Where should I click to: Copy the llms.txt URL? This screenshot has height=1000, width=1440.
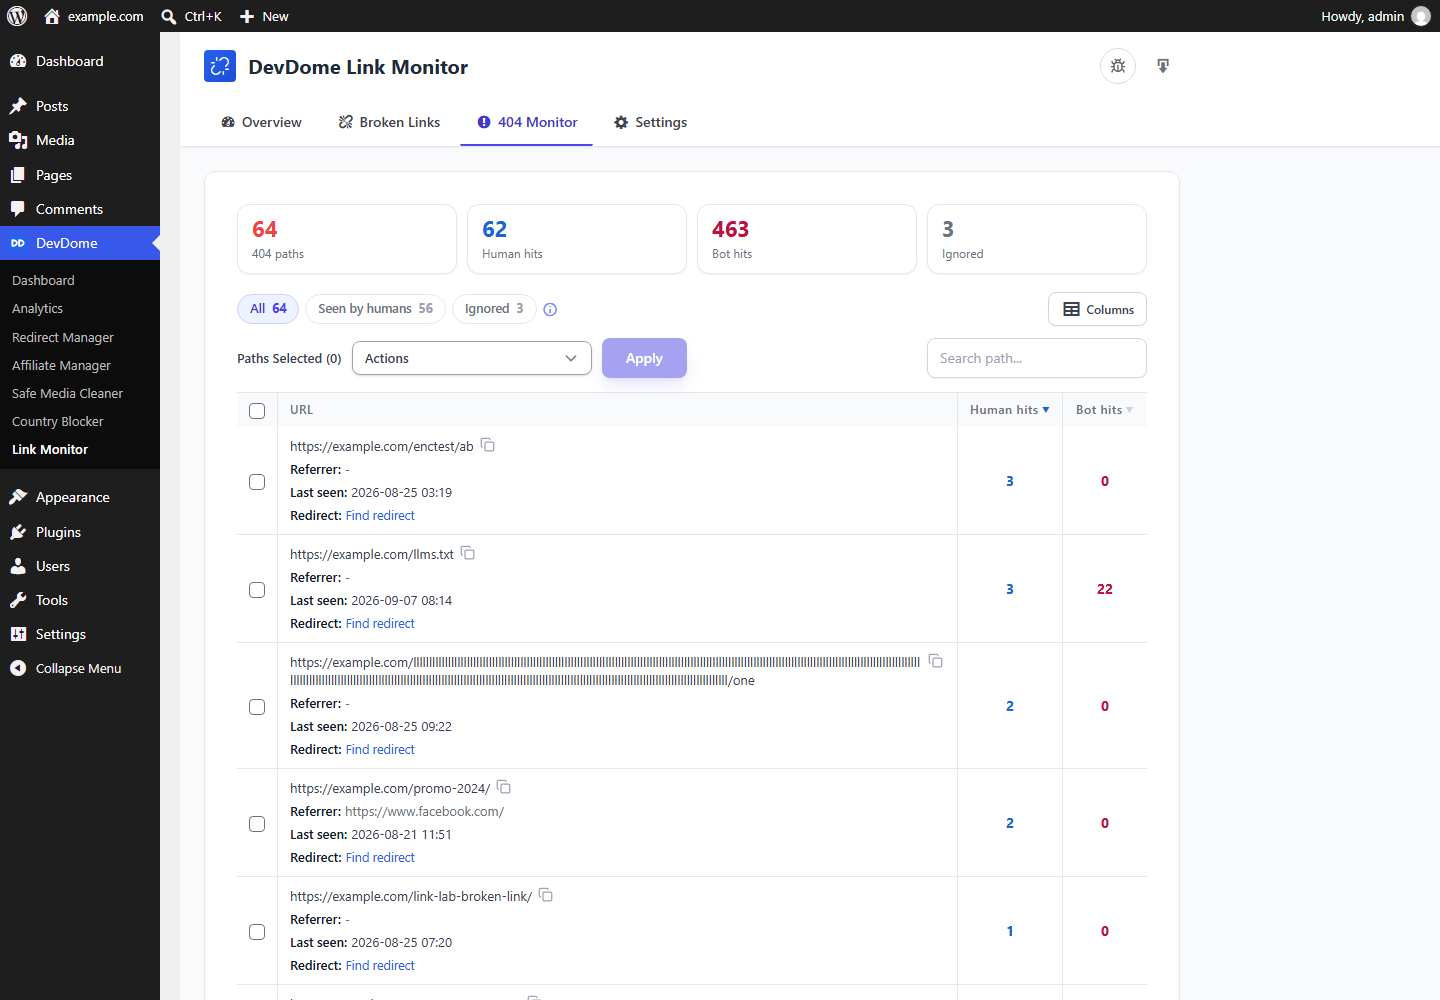click(x=468, y=553)
